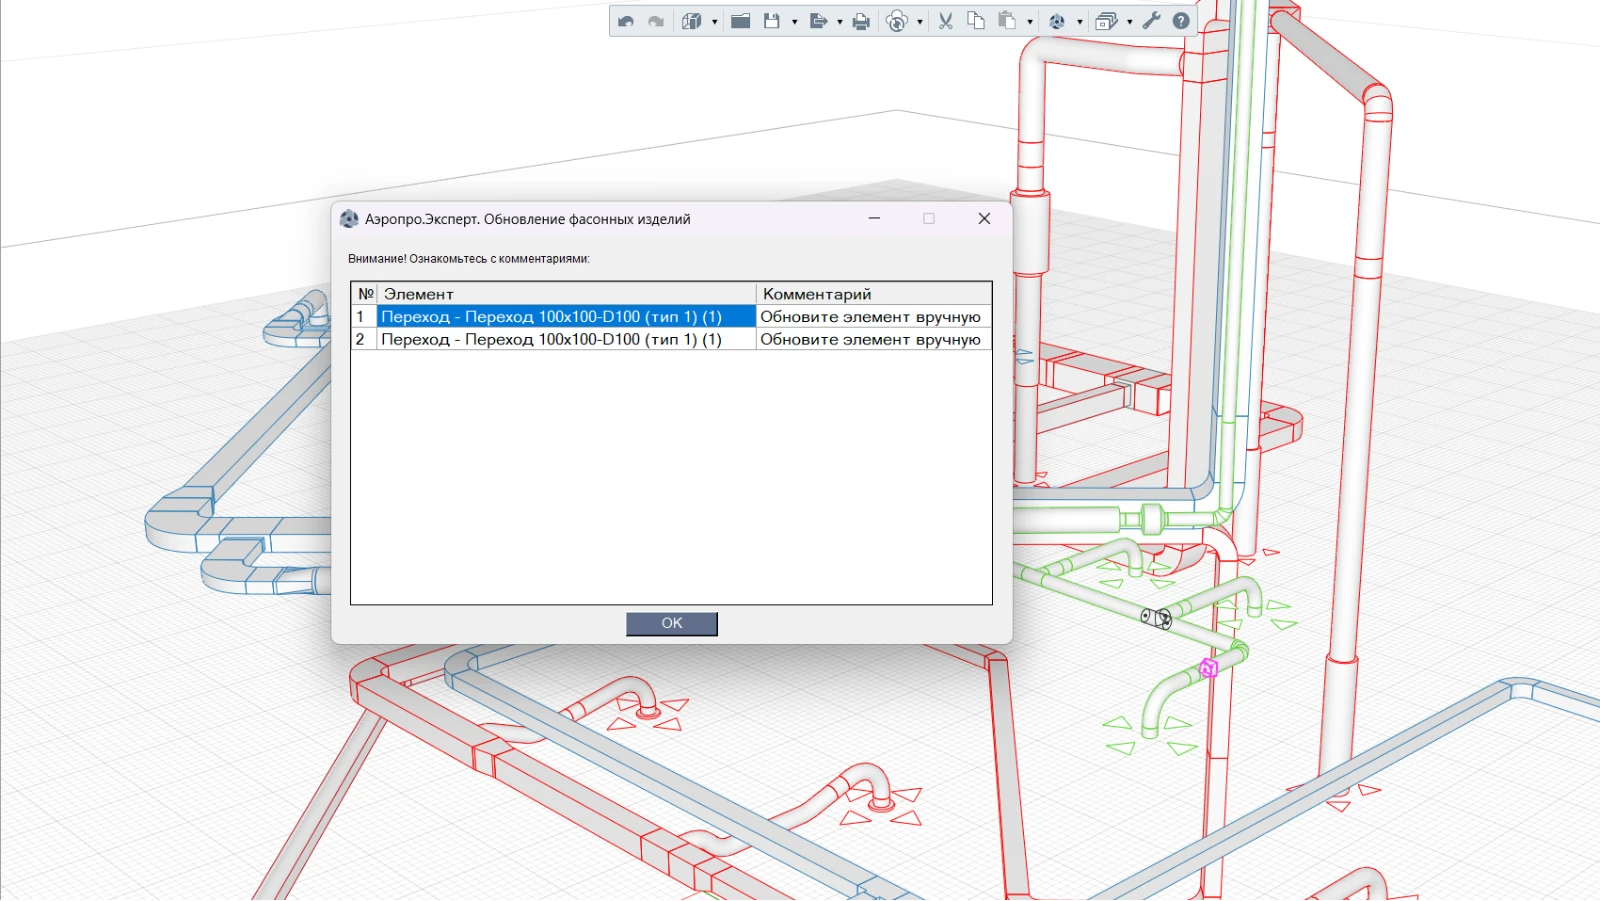Click the 3D box view icon
The width and height of the screenshot is (1600, 901).
[691, 21]
